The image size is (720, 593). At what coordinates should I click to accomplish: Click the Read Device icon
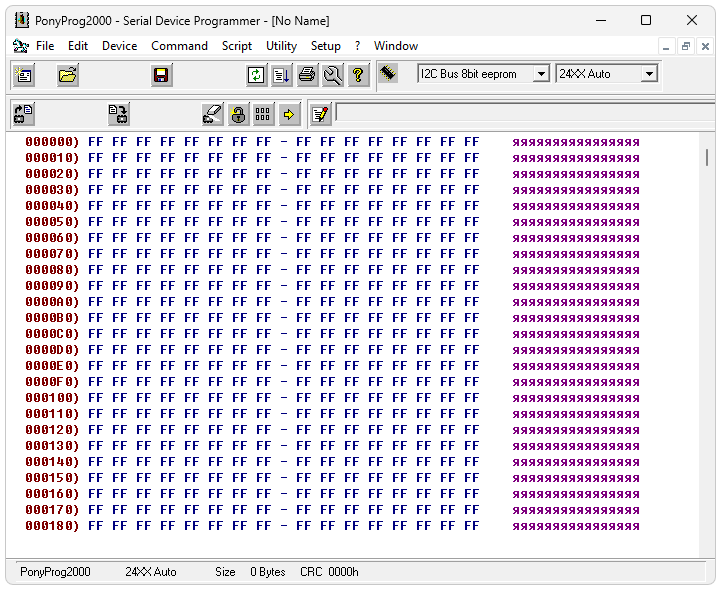(x=23, y=114)
